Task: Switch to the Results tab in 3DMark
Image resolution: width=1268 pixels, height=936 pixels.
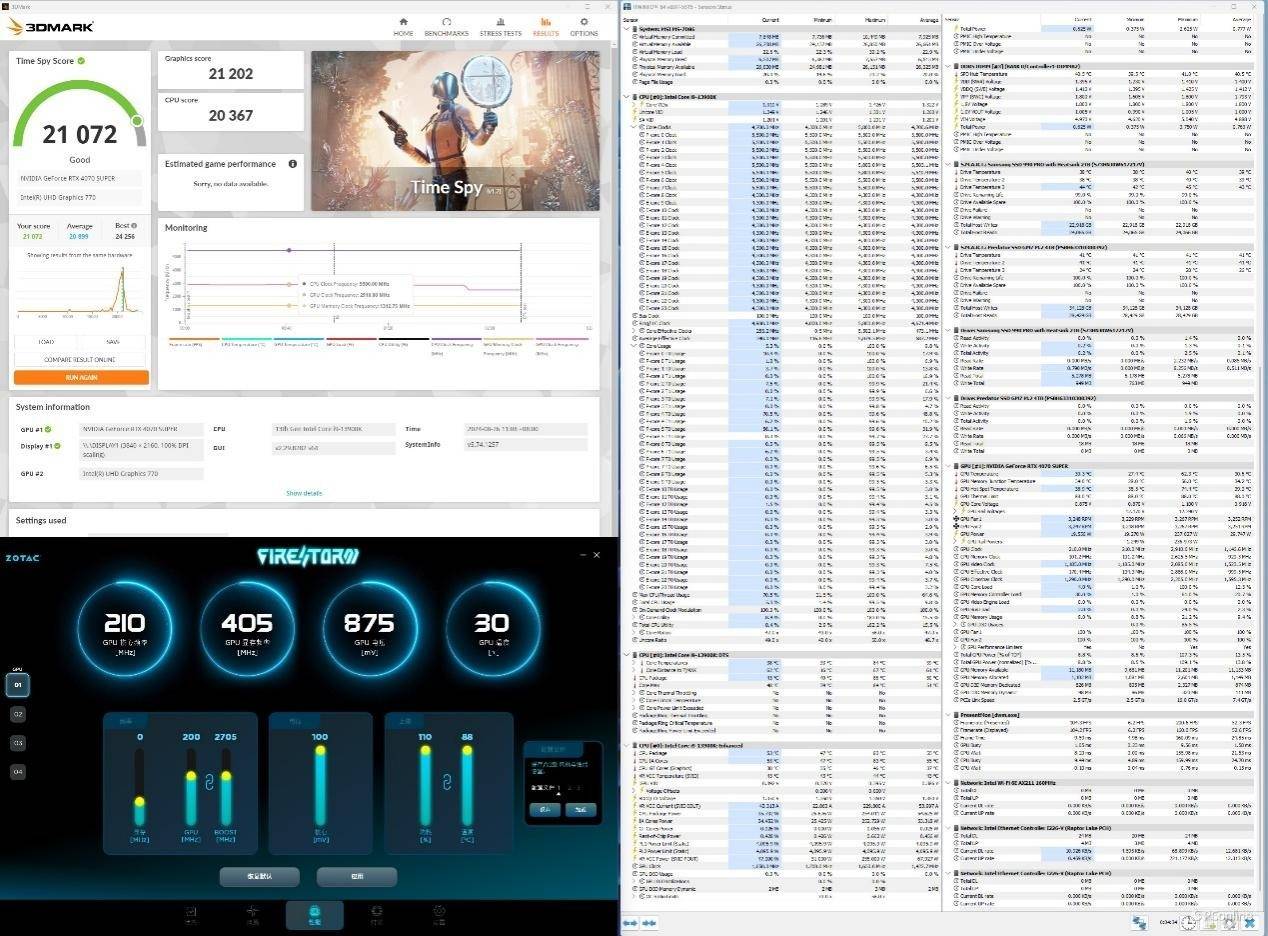Action: pyautogui.click(x=545, y=26)
